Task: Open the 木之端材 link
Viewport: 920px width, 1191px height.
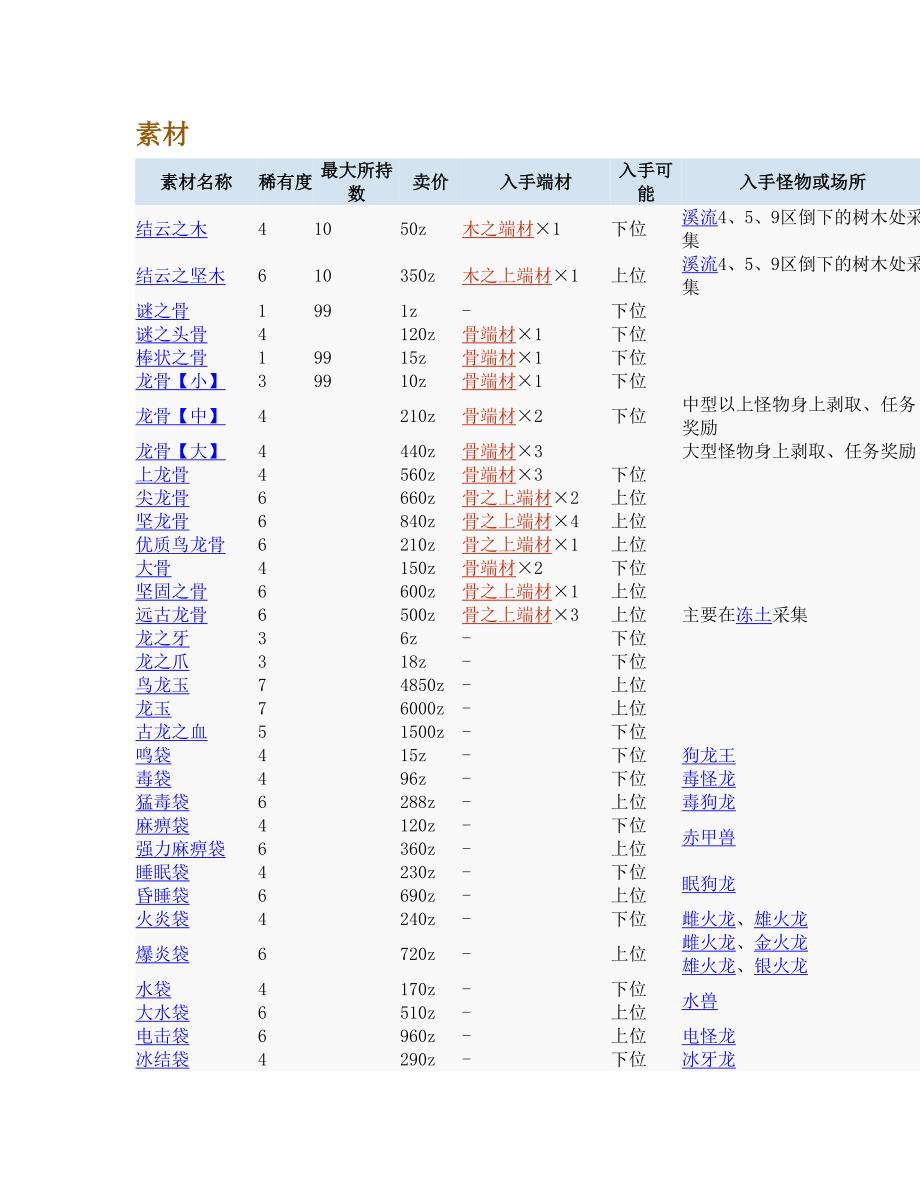Action: 497,229
